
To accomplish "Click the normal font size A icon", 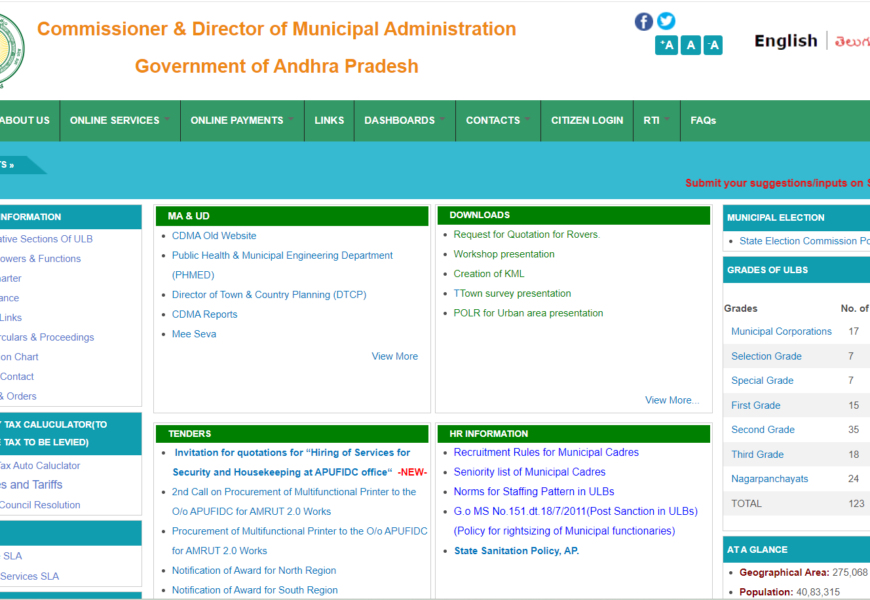I will 690,45.
